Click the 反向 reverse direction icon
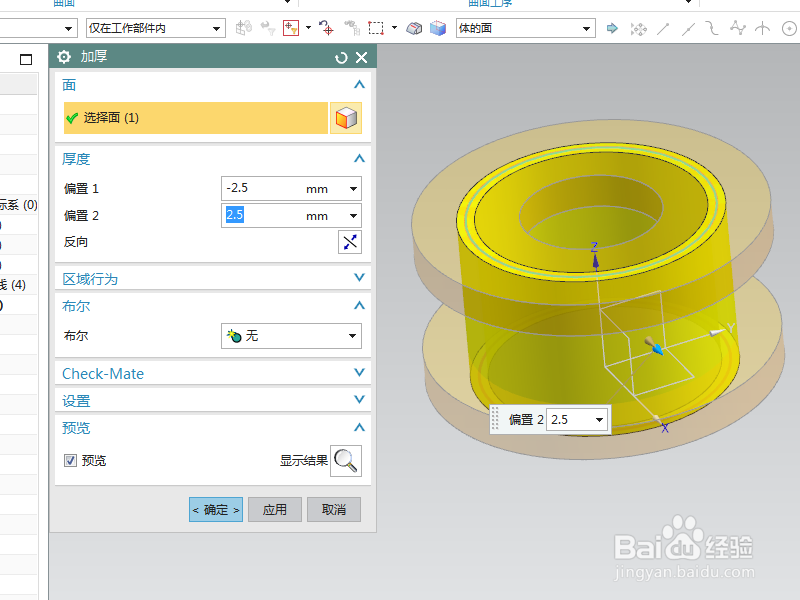The image size is (800, 600). pos(350,242)
